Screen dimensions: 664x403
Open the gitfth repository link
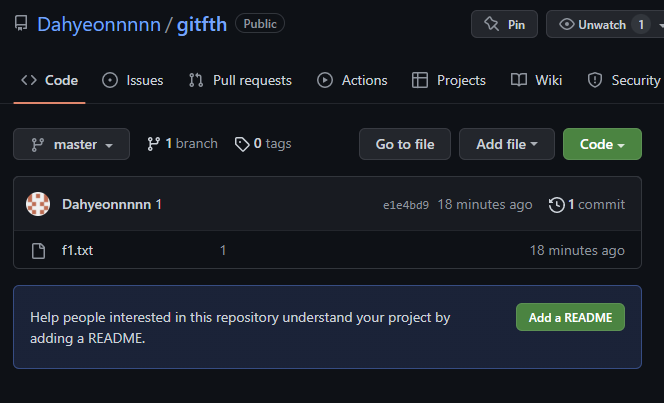point(202,25)
